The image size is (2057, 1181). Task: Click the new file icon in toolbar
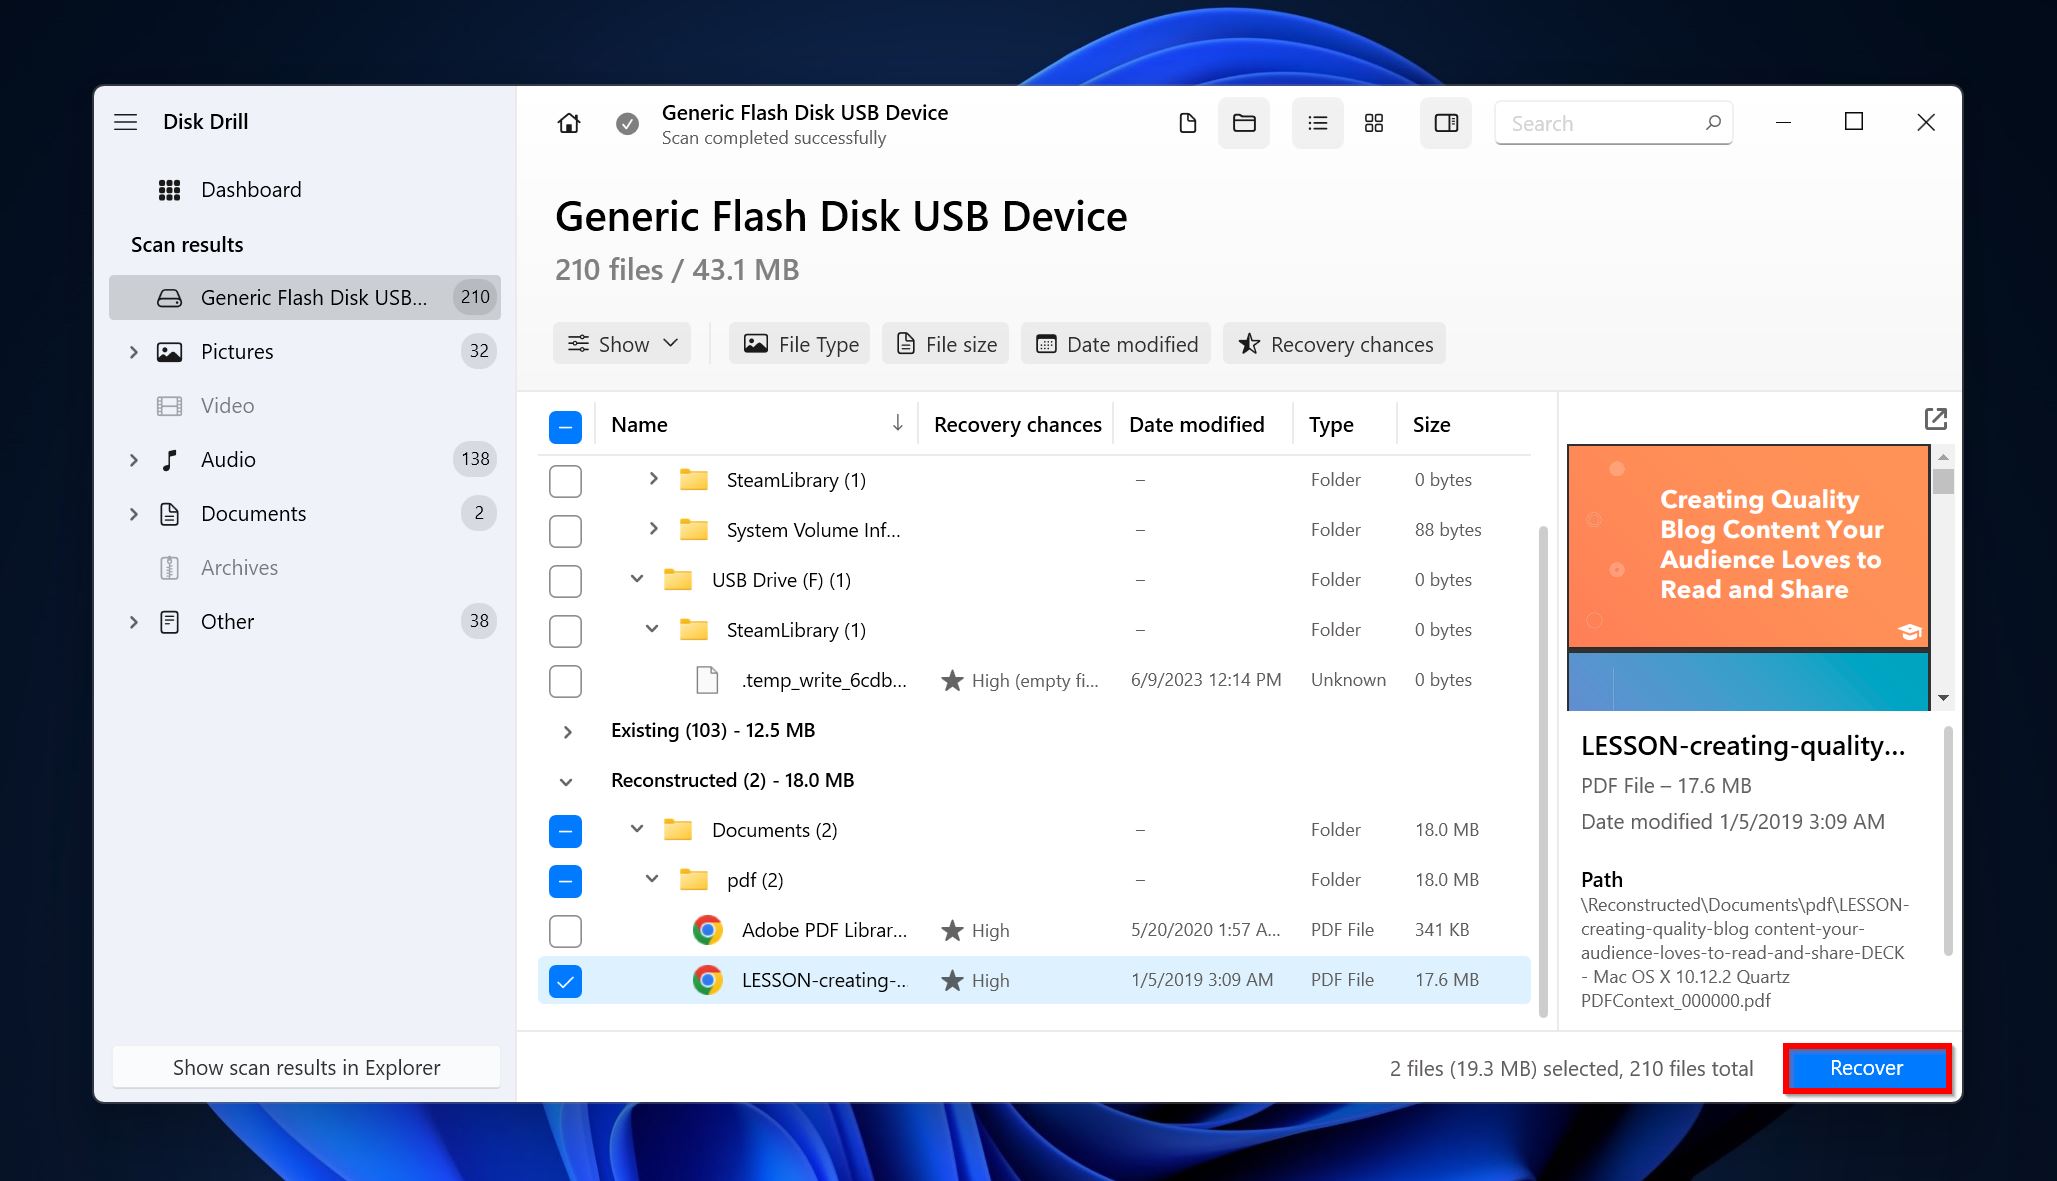pos(1188,124)
